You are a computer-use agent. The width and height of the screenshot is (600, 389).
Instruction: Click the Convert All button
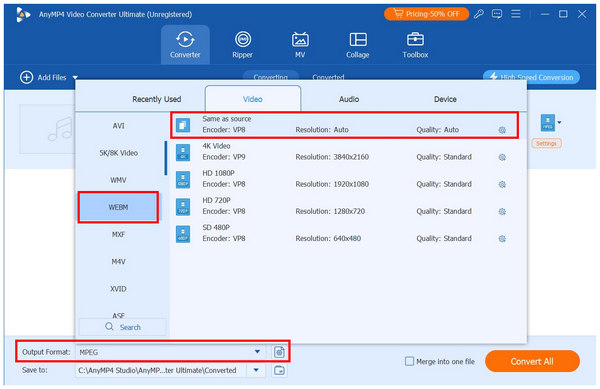click(x=532, y=361)
